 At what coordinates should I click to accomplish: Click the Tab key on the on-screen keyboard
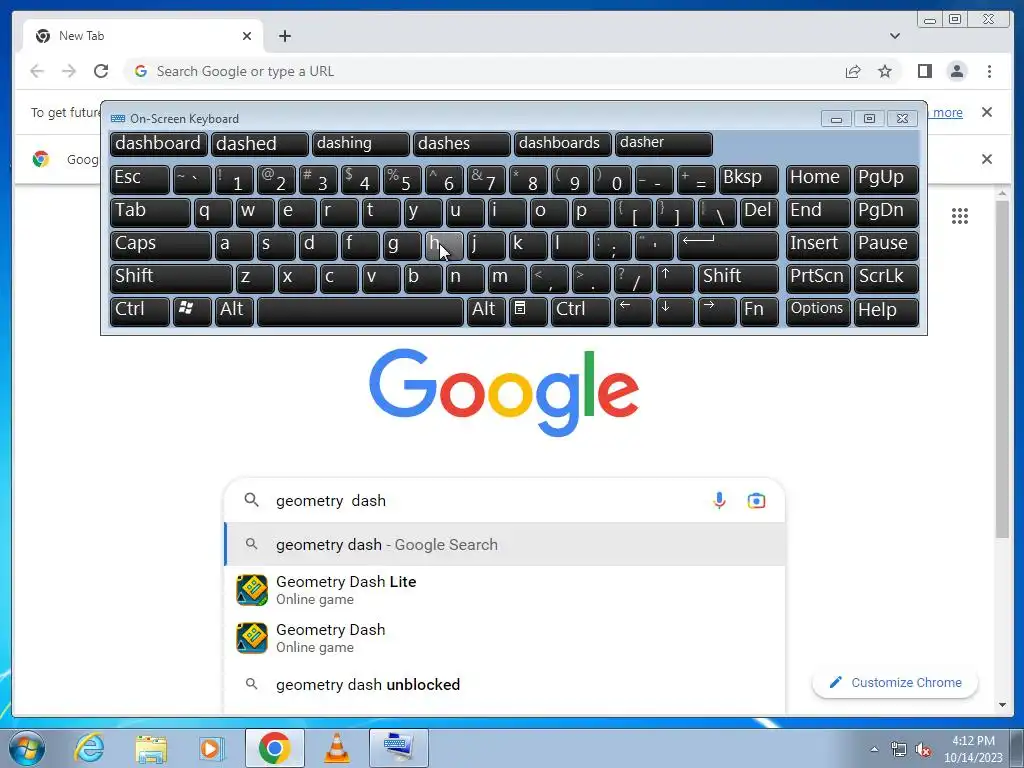coord(150,213)
